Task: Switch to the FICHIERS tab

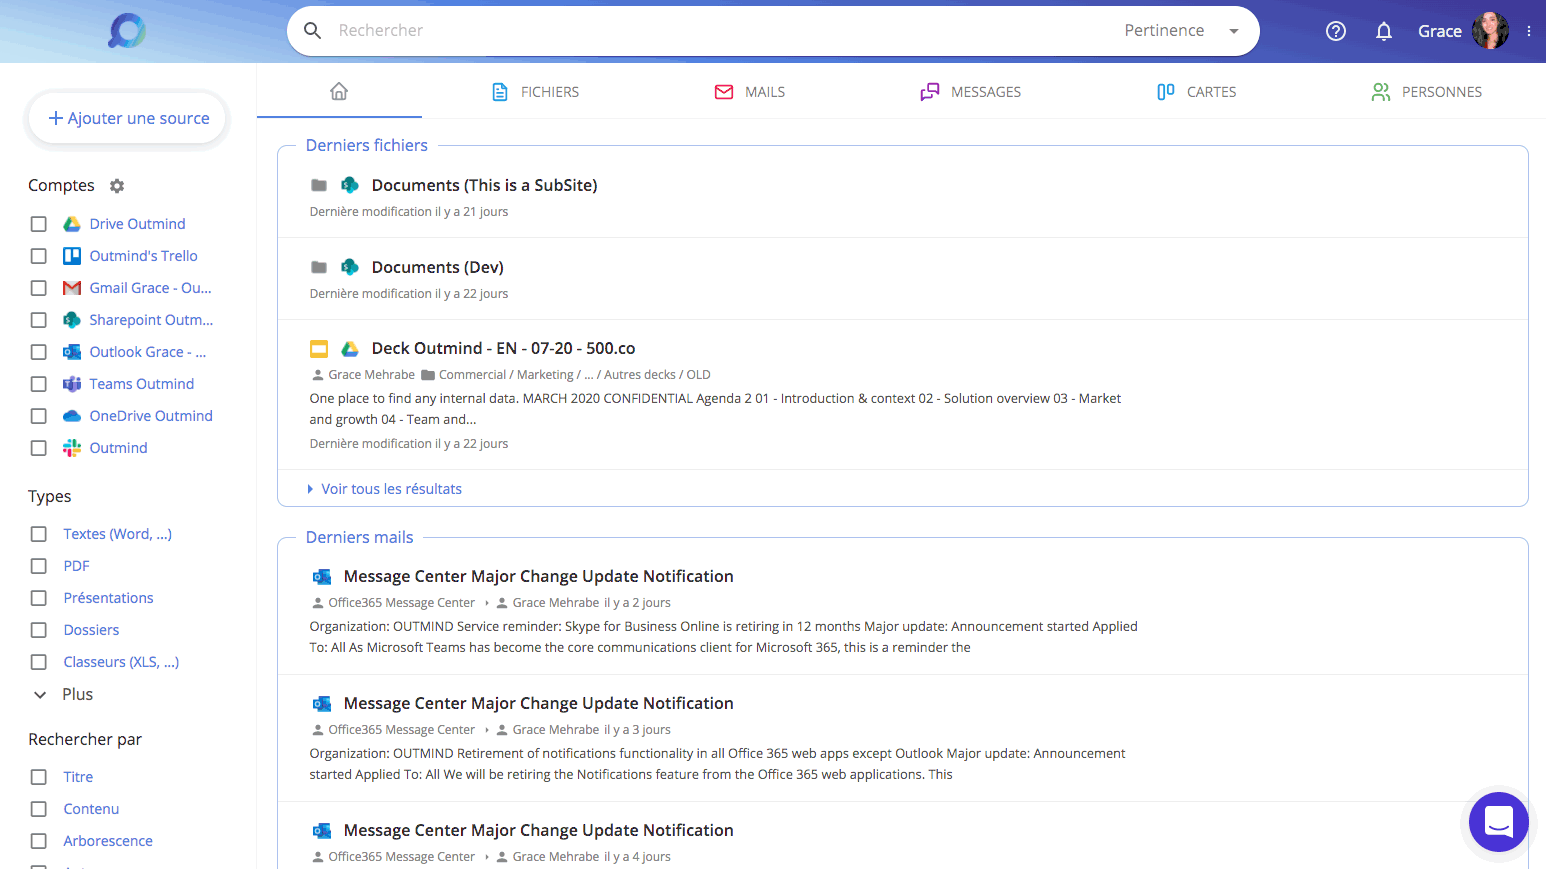Action: click(536, 92)
